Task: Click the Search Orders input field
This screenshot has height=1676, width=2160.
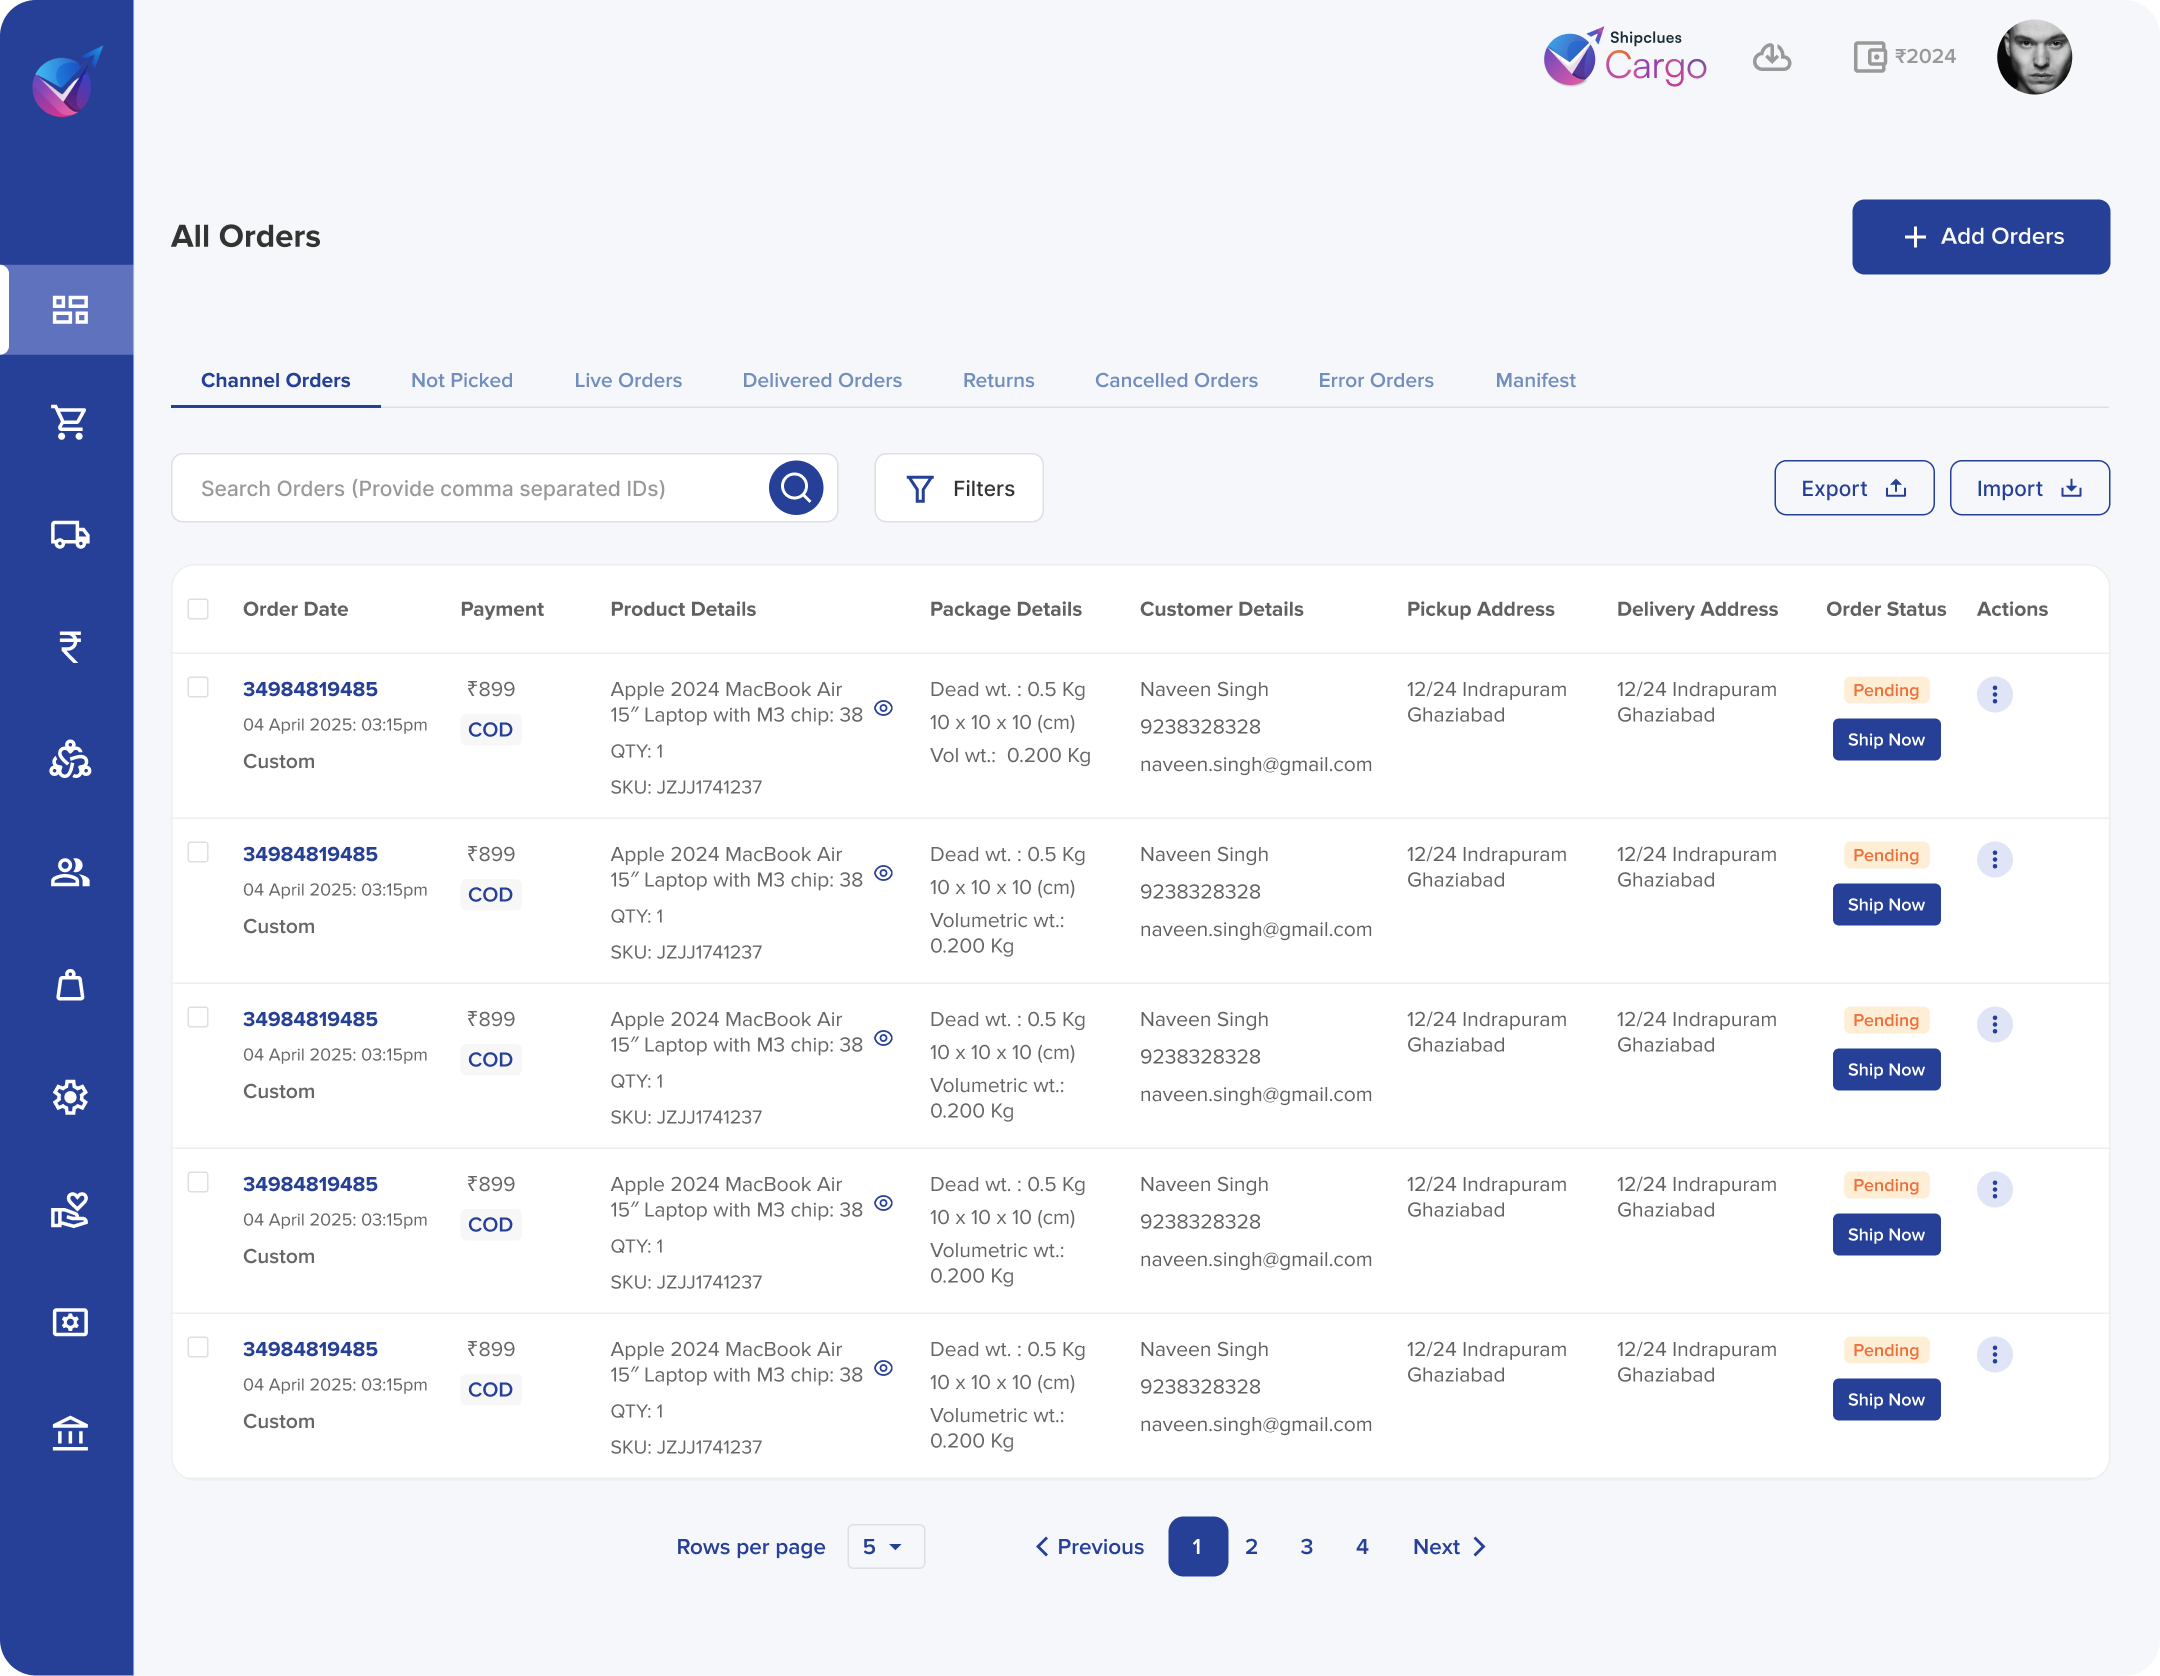Action: pyautogui.click(x=470, y=488)
